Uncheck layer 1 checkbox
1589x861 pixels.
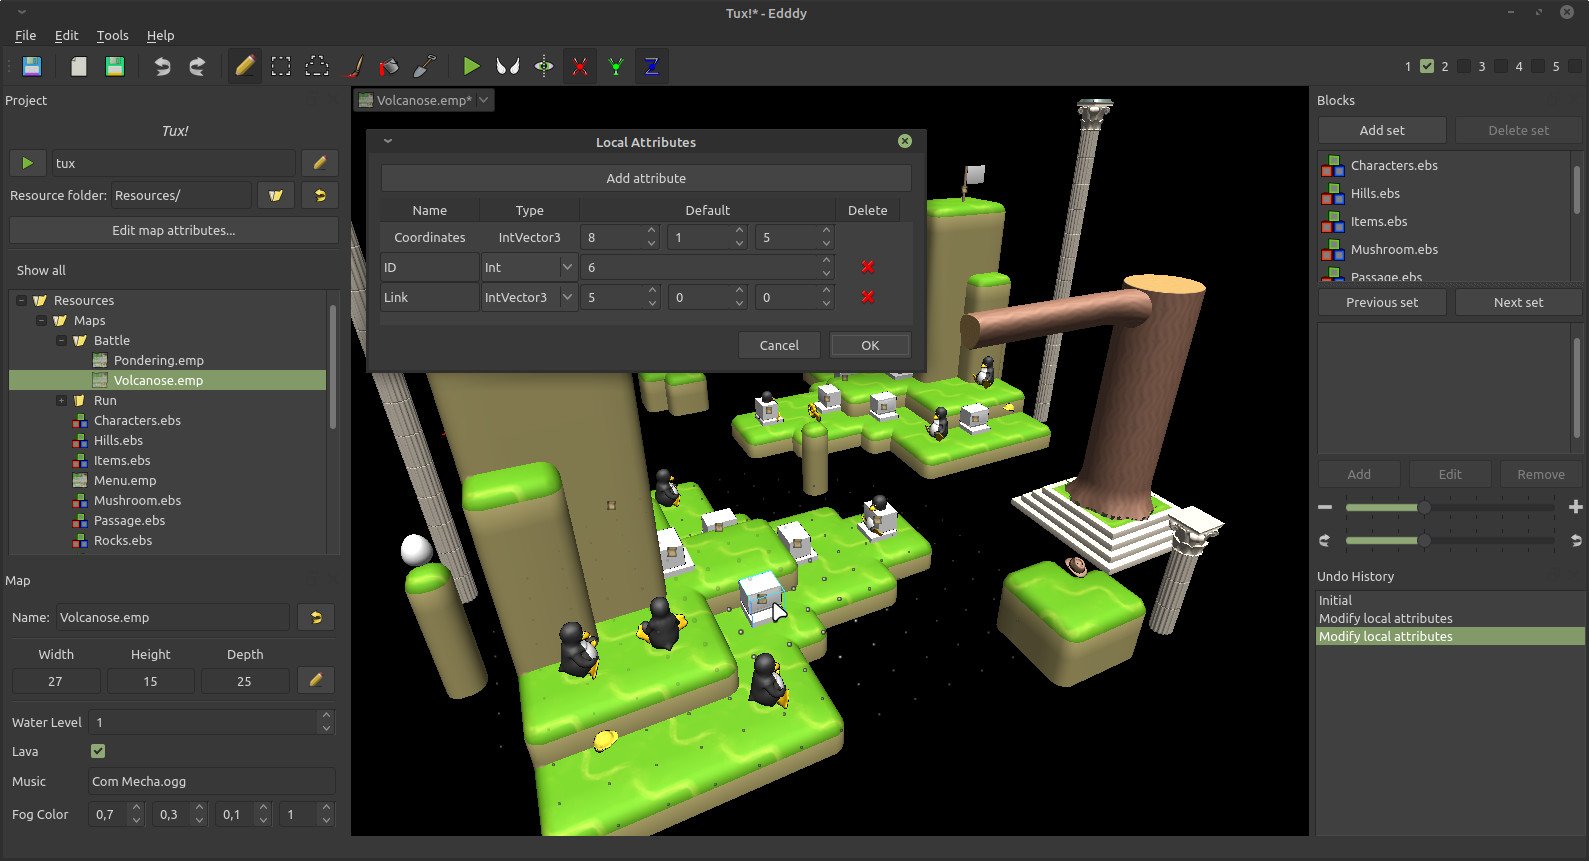[x=1427, y=66]
